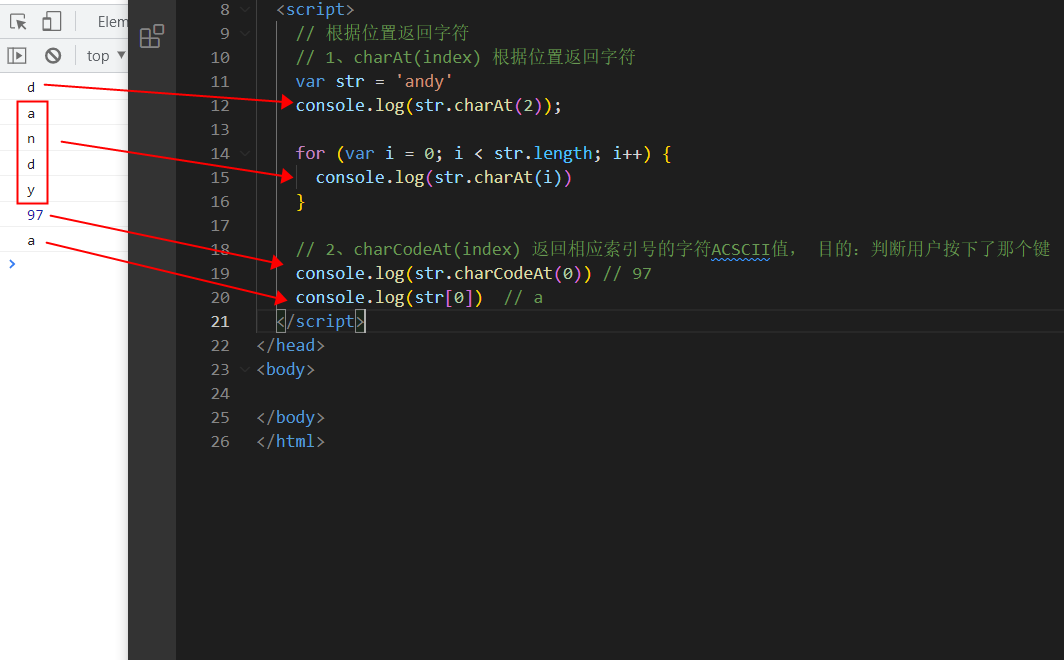This screenshot has height=660, width=1064.
Task: Click the logged value 97 in the console
Action: (x=35, y=214)
